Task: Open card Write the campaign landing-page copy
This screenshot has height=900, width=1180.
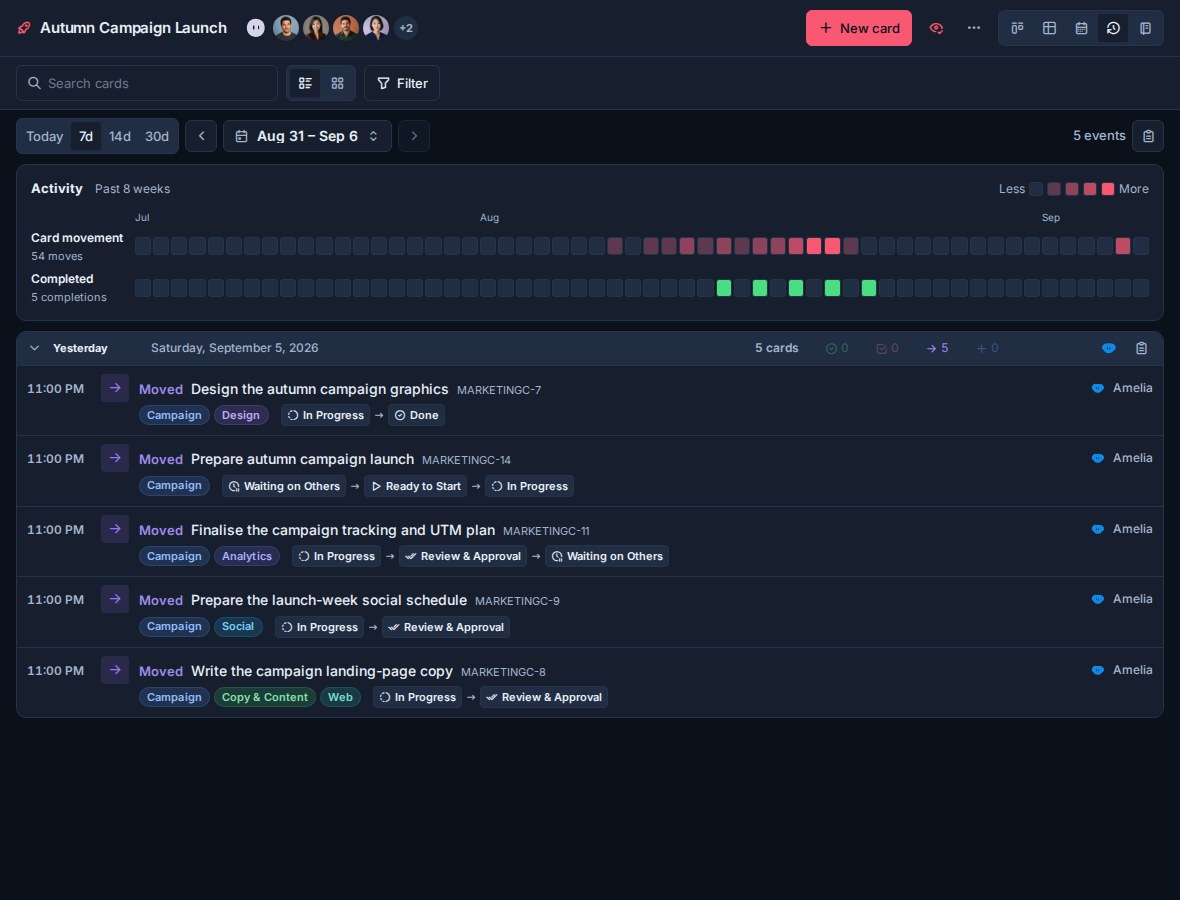Action: tap(321, 670)
